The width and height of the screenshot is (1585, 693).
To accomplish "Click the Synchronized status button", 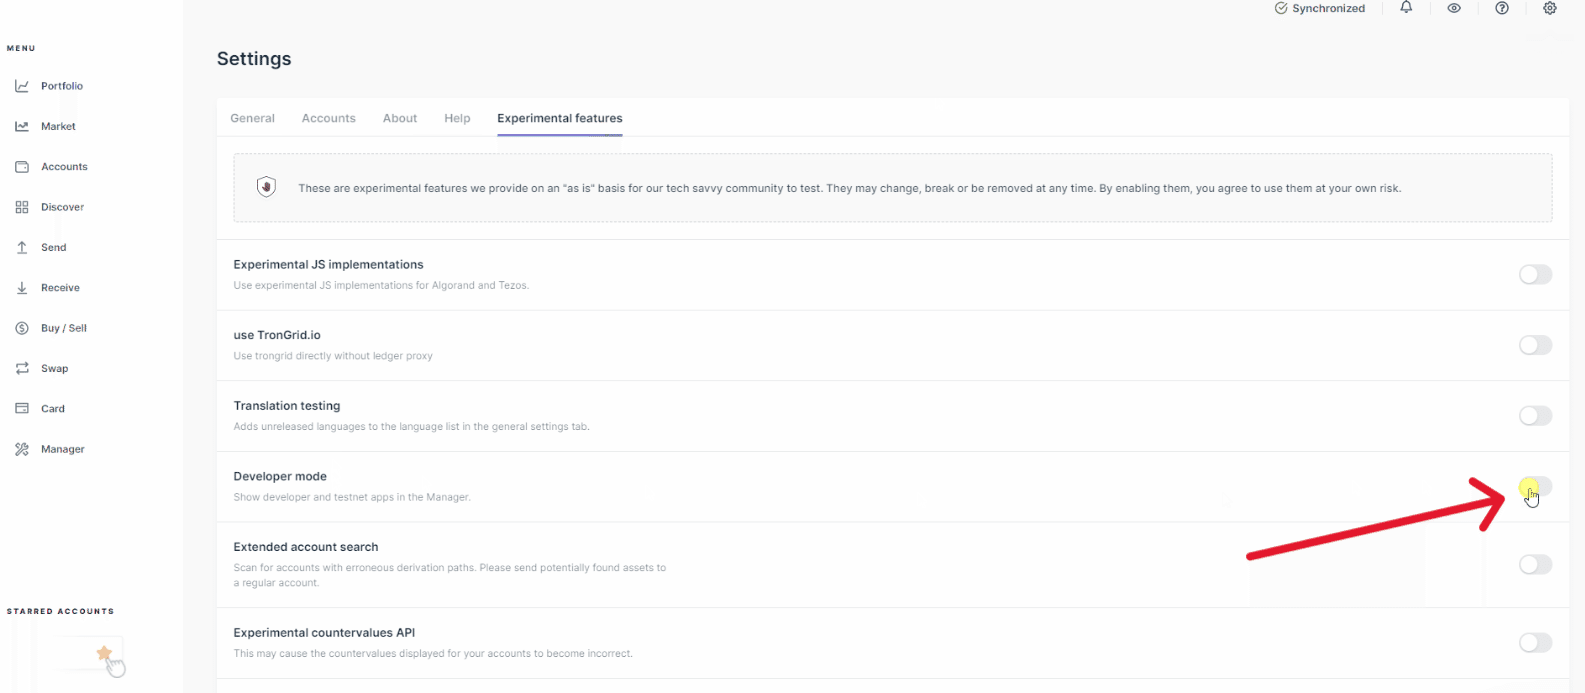I will click(1319, 8).
